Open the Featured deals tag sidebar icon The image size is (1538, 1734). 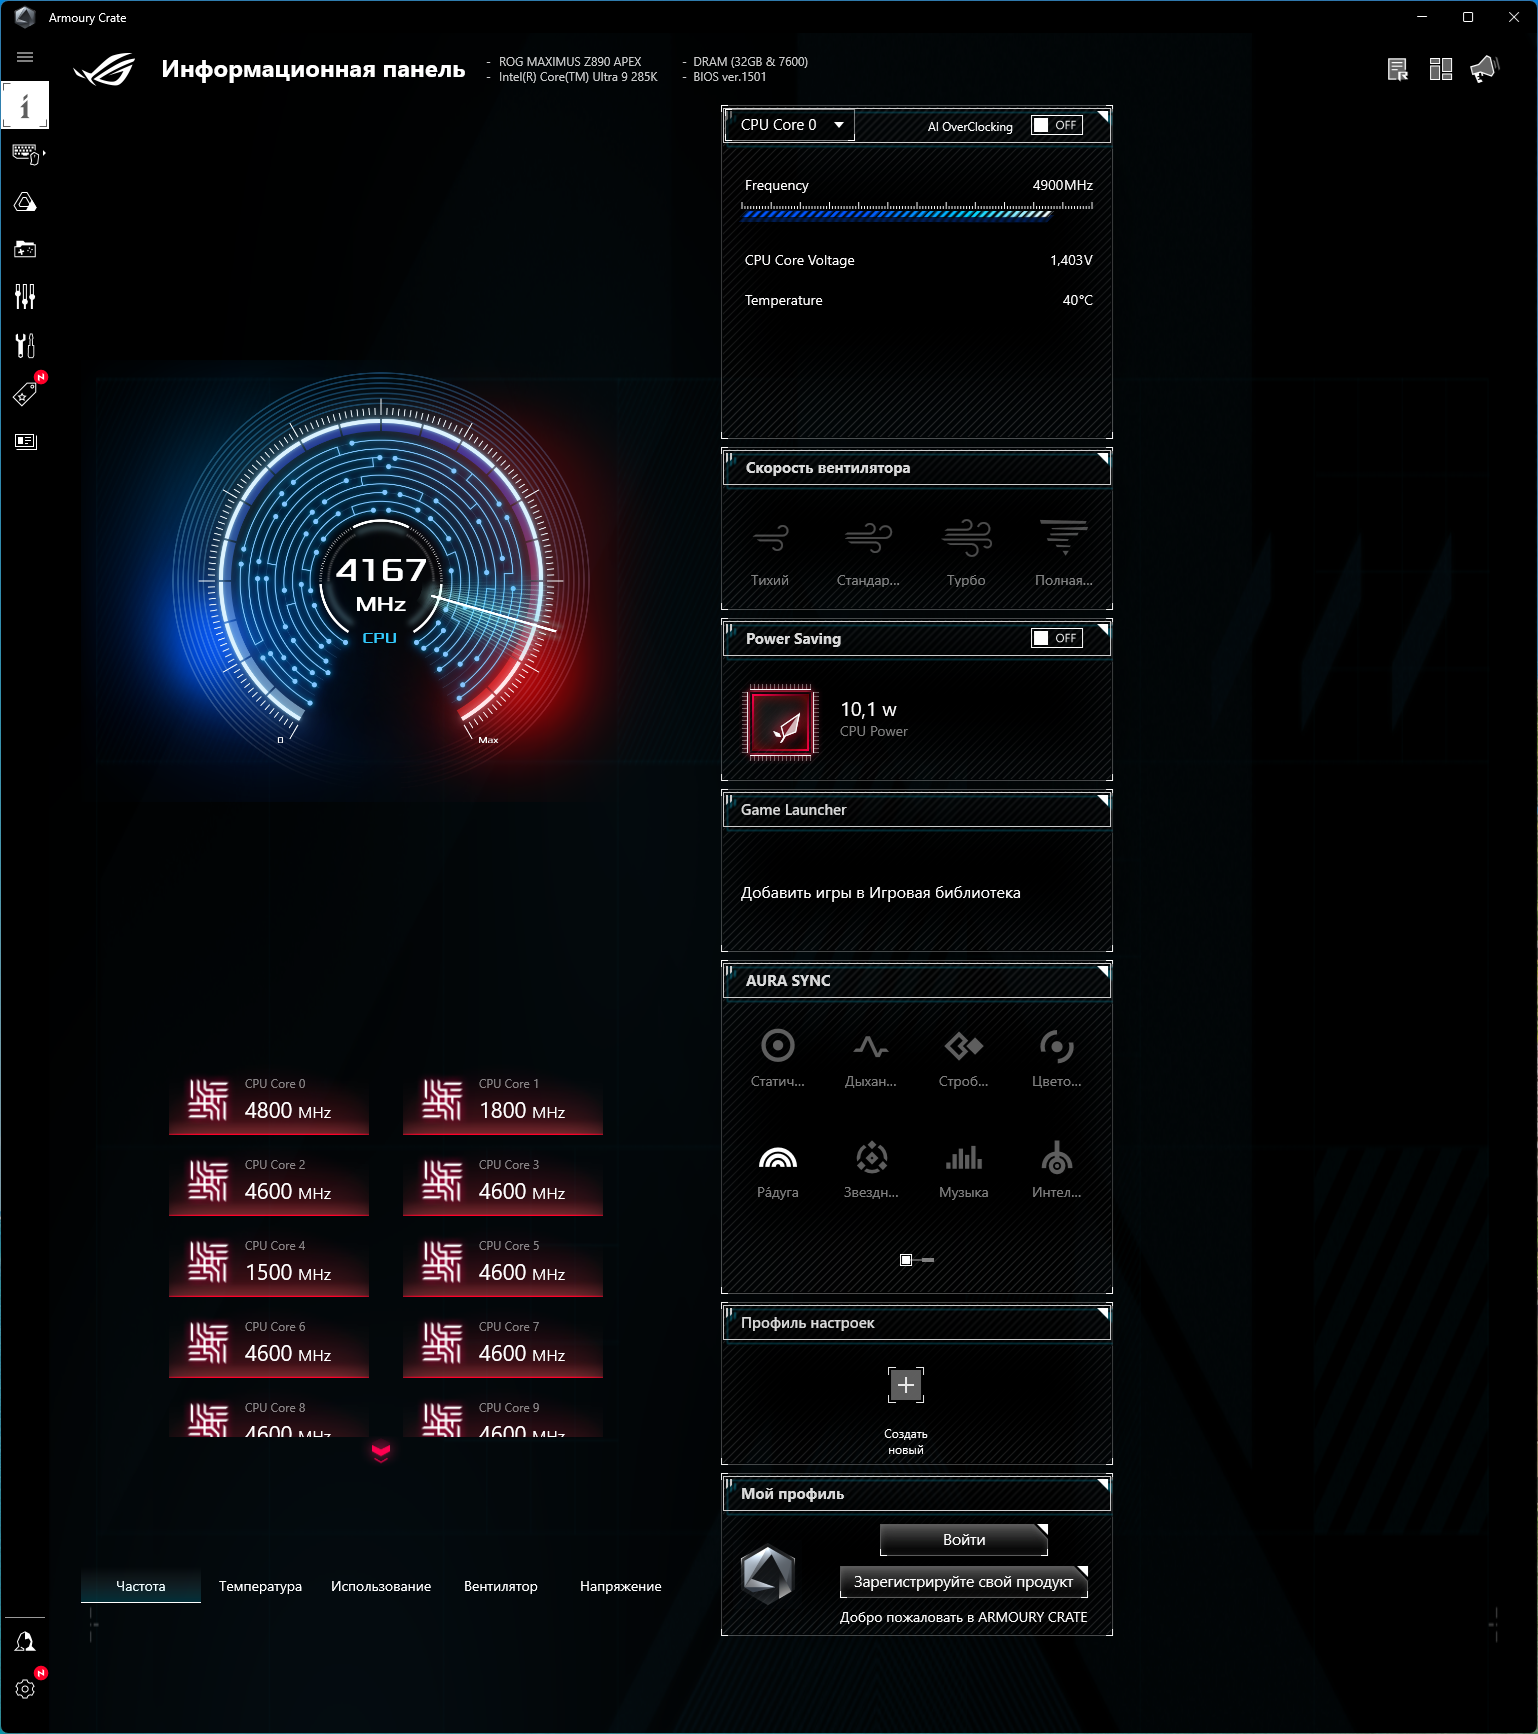coord(25,394)
